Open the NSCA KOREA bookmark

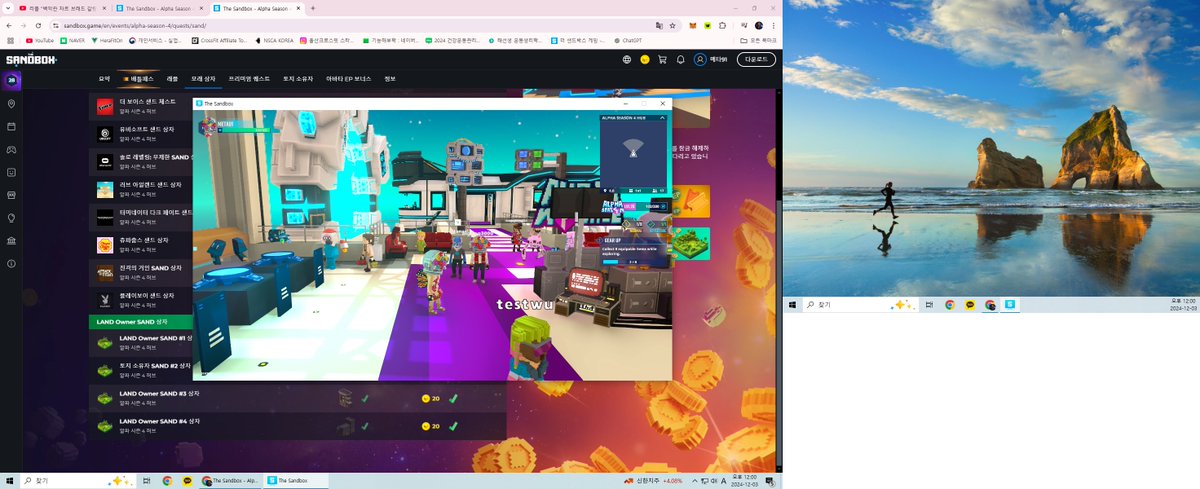273,40
